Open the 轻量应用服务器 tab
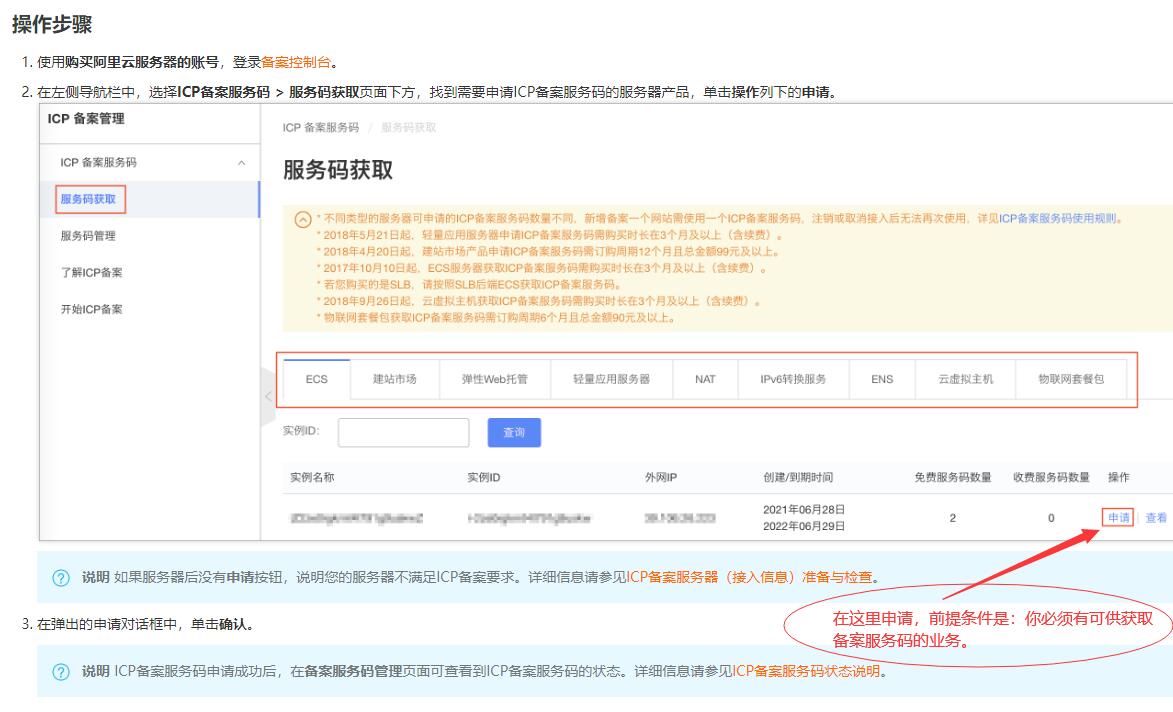 611,379
